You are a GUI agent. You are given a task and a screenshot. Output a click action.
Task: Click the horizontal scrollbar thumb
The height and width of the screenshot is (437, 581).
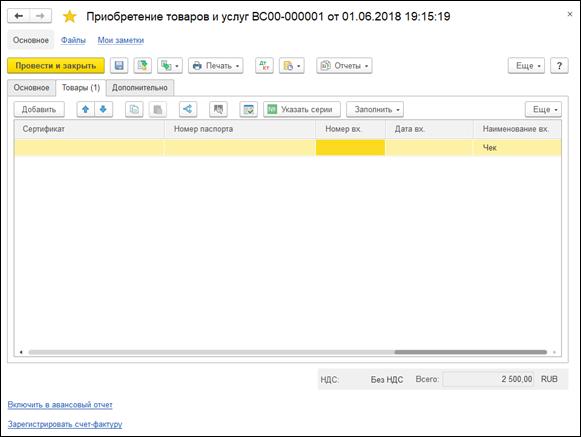pyautogui.click(x=471, y=352)
